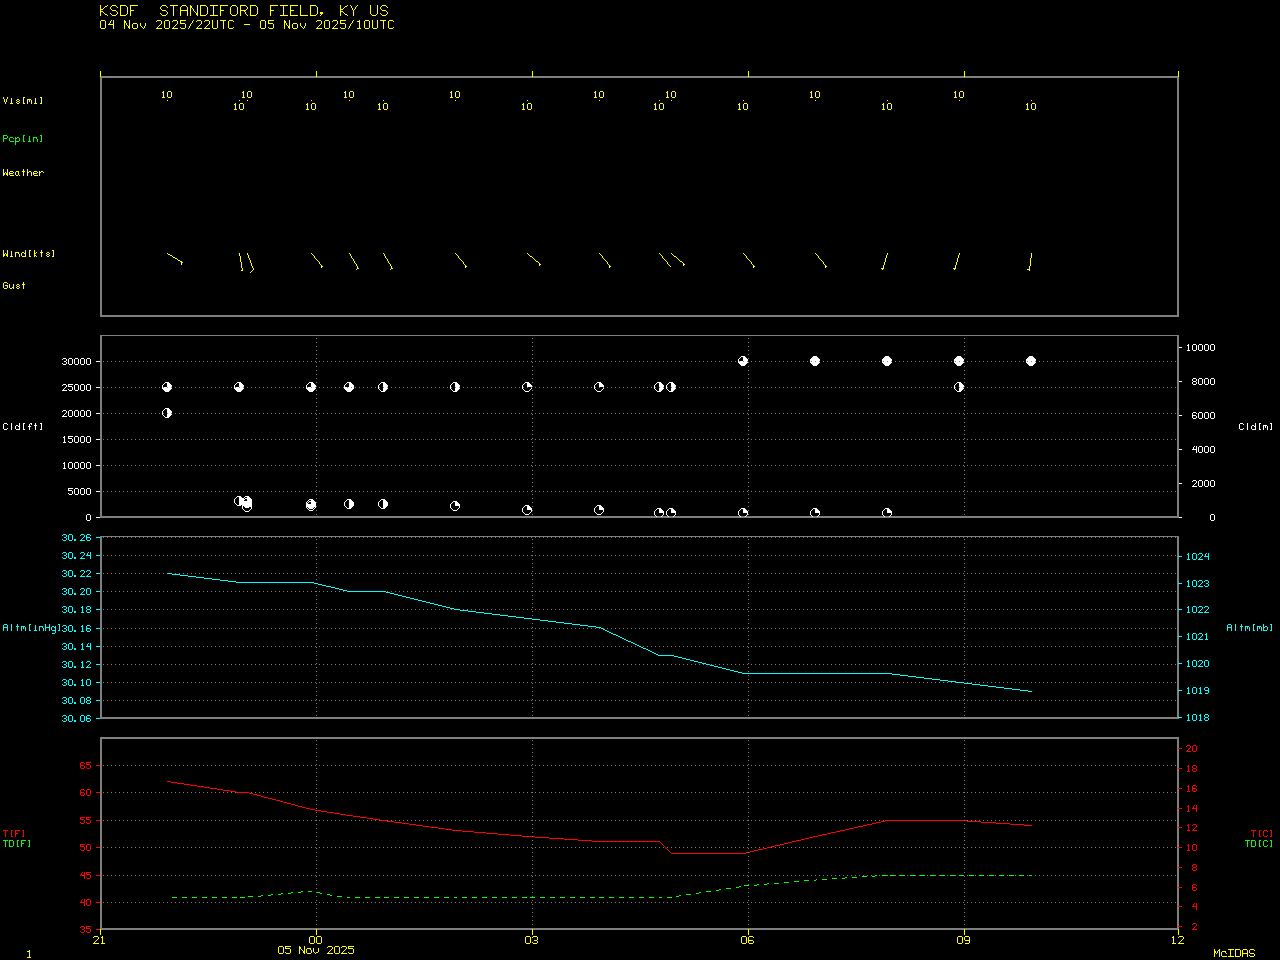The width and height of the screenshot is (1280, 960).
Task: Click the last 30000 ft cloud symbol
Action: pyautogui.click(x=1031, y=361)
